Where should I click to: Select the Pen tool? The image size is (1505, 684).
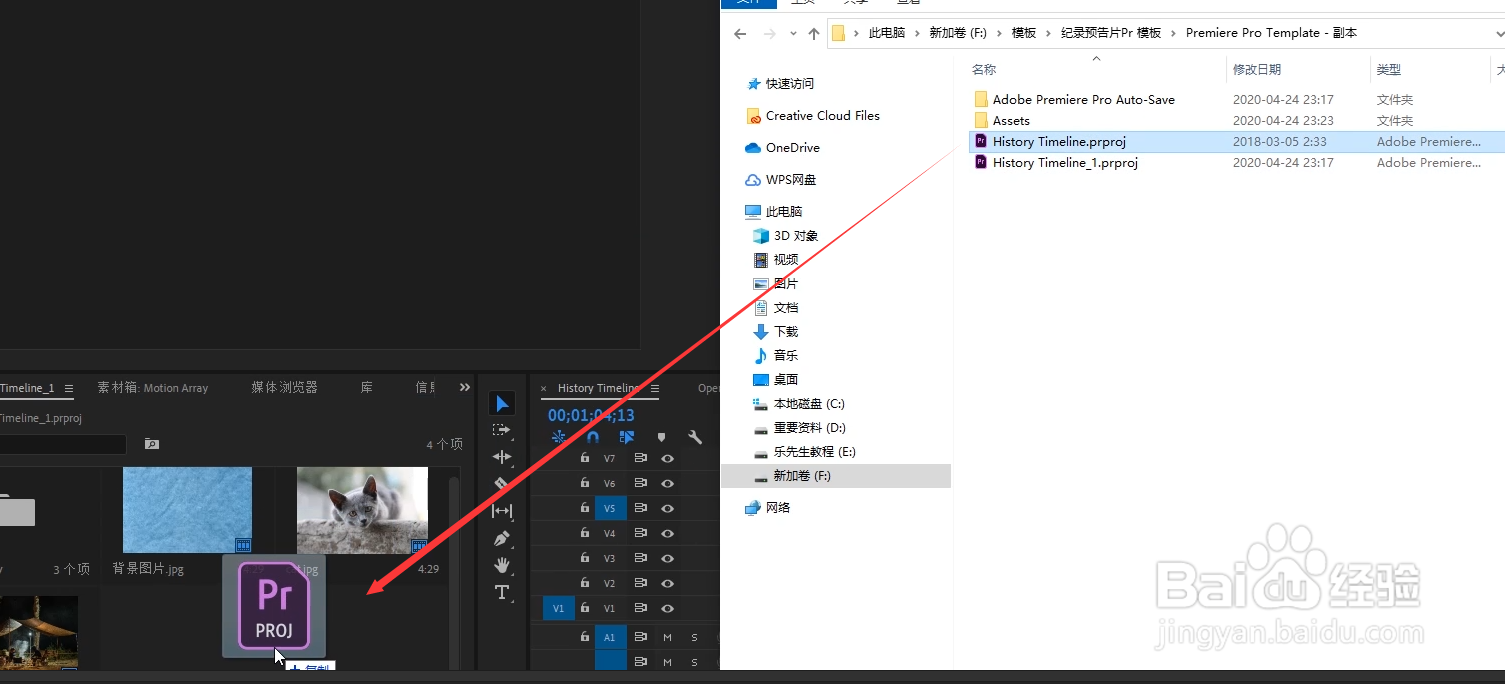pos(502,538)
